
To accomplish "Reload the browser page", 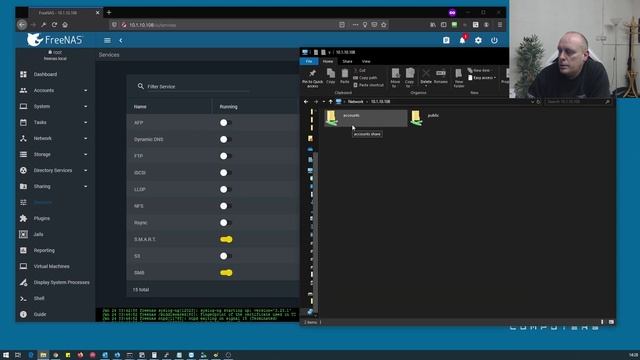I will point(54,24).
